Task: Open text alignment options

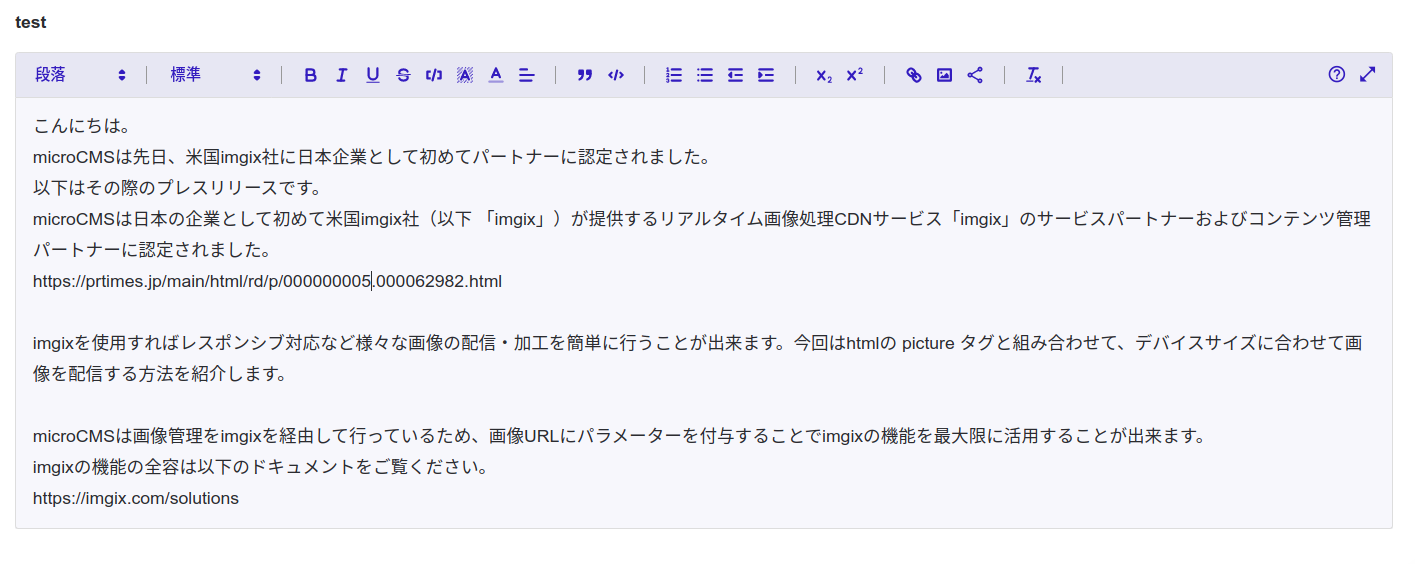Action: 527,75
